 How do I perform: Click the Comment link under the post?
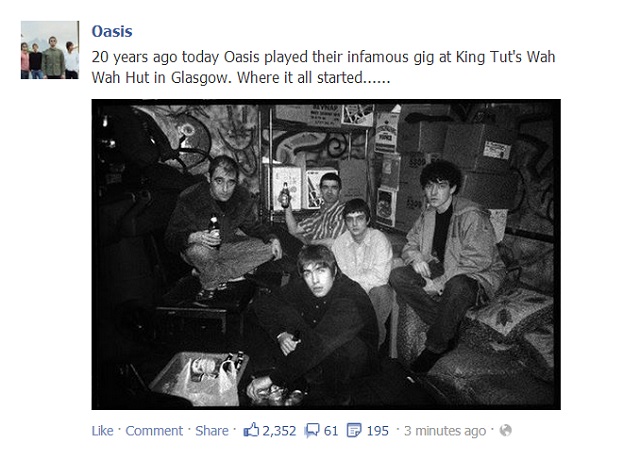point(152,431)
